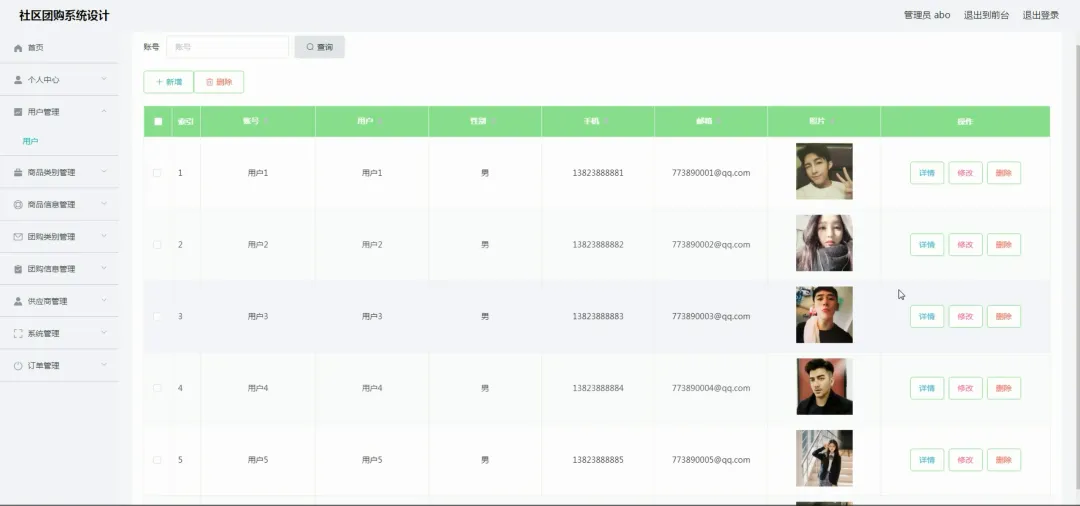
Task: Click email 773890004@qq.com
Action: pos(711,388)
